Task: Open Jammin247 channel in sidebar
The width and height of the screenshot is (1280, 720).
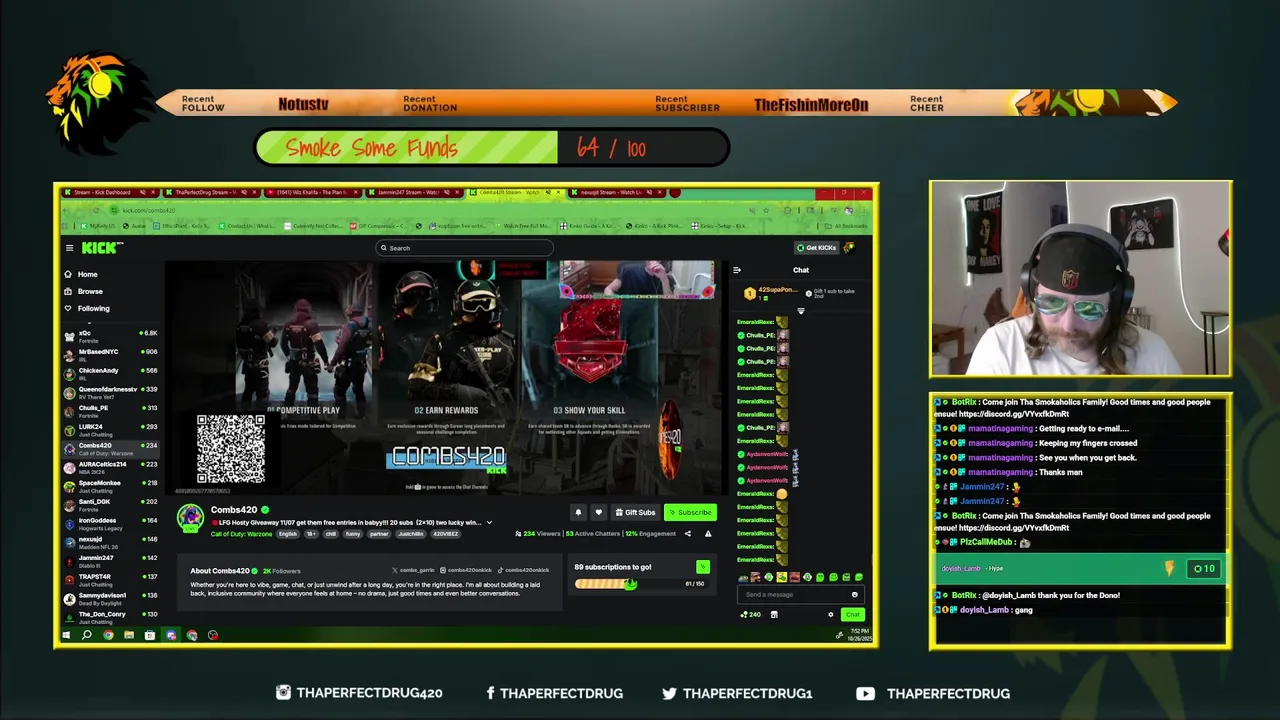Action: (x=110, y=561)
